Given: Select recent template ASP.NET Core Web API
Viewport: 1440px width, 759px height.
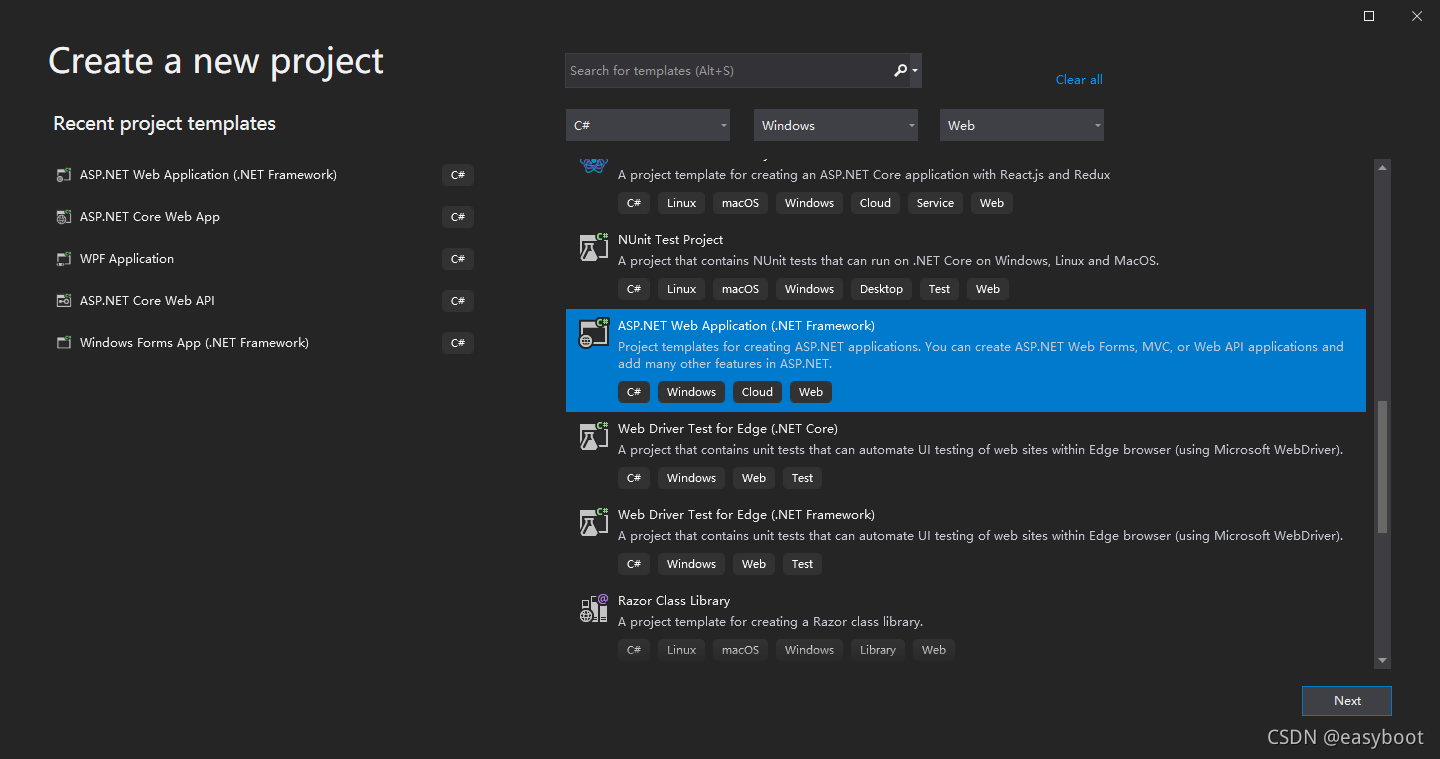Looking at the screenshot, I should (147, 301).
